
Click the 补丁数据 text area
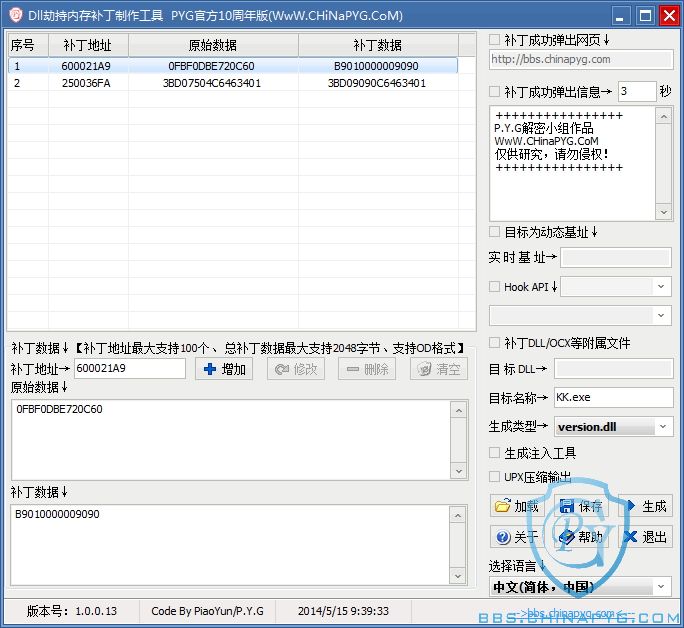(231, 545)
